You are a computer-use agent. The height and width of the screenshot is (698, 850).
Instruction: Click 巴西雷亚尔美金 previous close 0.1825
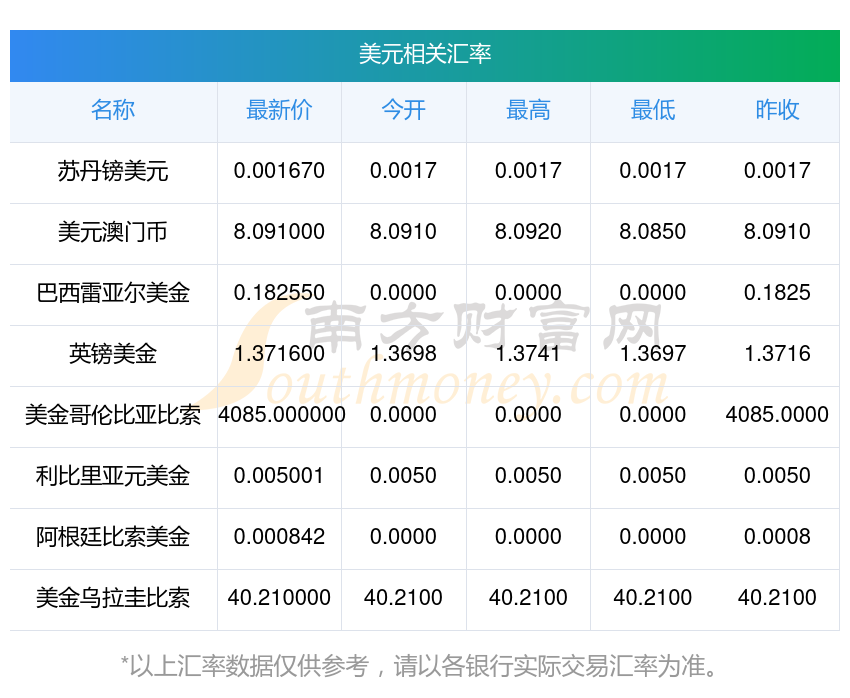coord(777,293)
